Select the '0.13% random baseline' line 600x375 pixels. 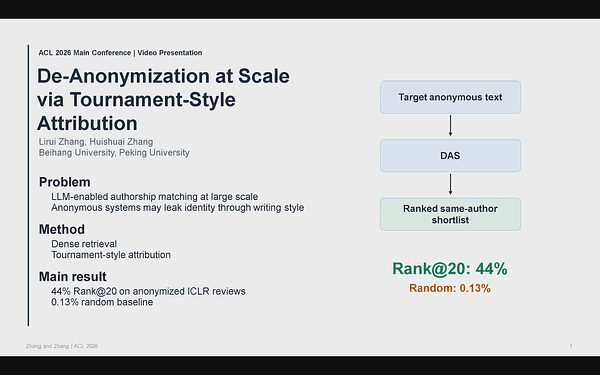(102, 302)
